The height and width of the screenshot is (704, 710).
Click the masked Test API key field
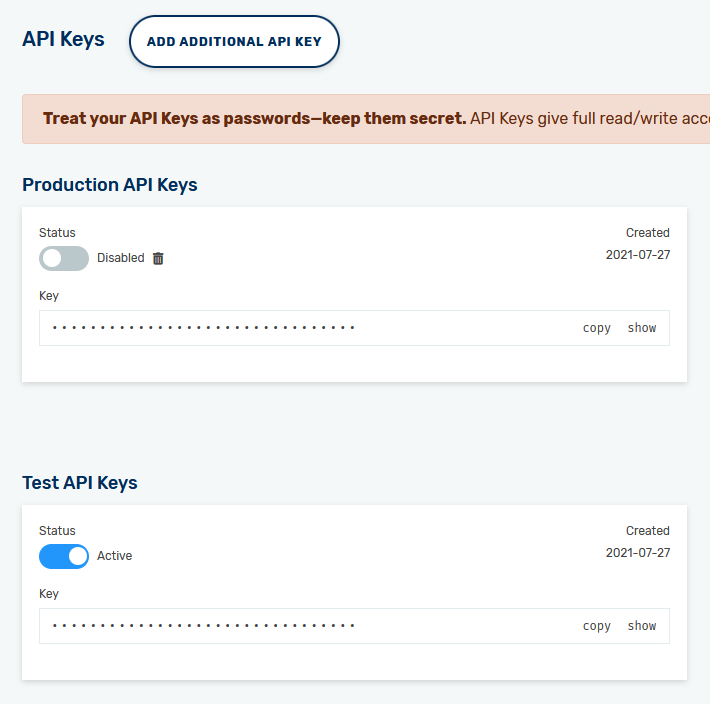(x=354, y=626)
